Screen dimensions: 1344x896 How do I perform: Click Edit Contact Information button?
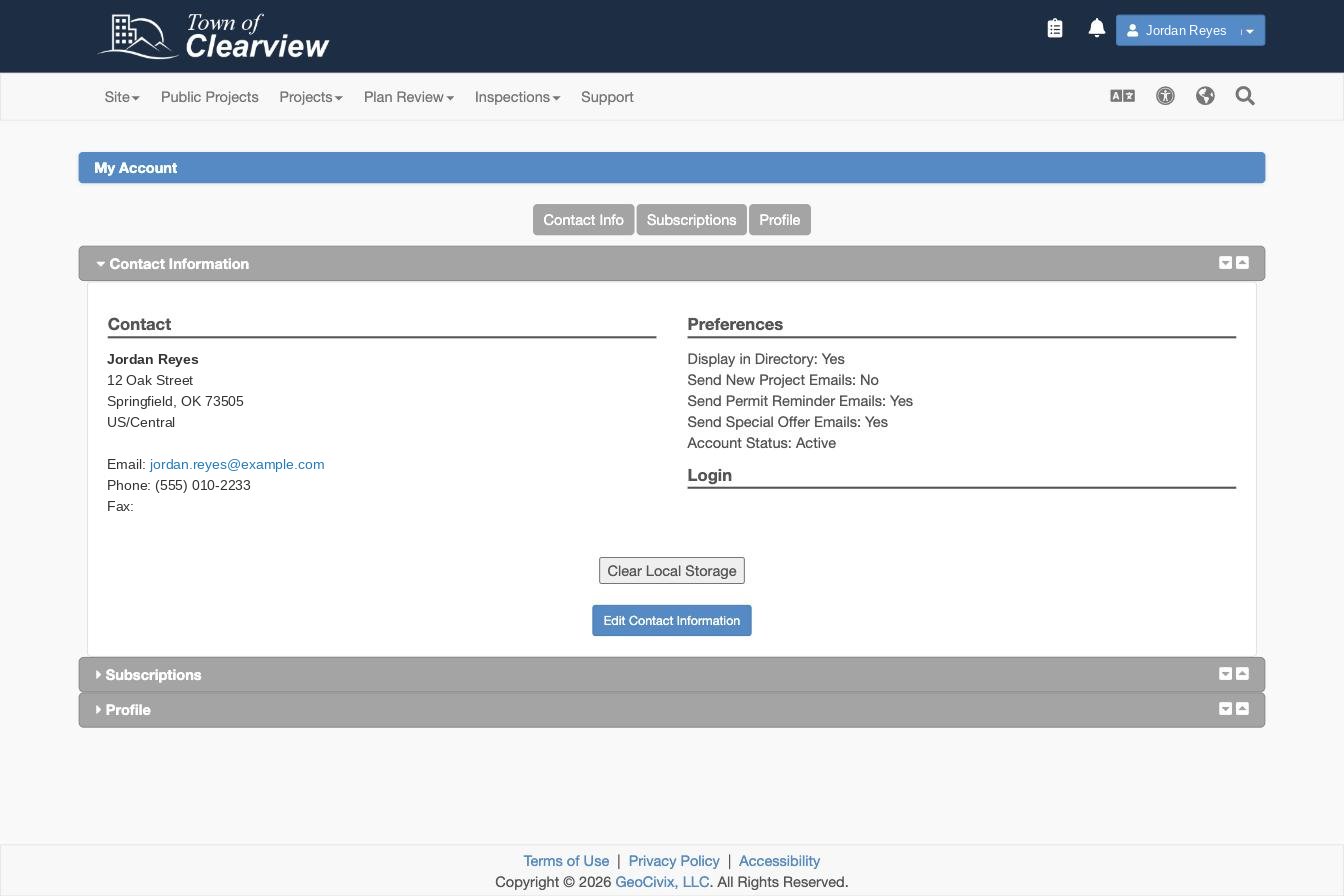click(x=672, y=621)
